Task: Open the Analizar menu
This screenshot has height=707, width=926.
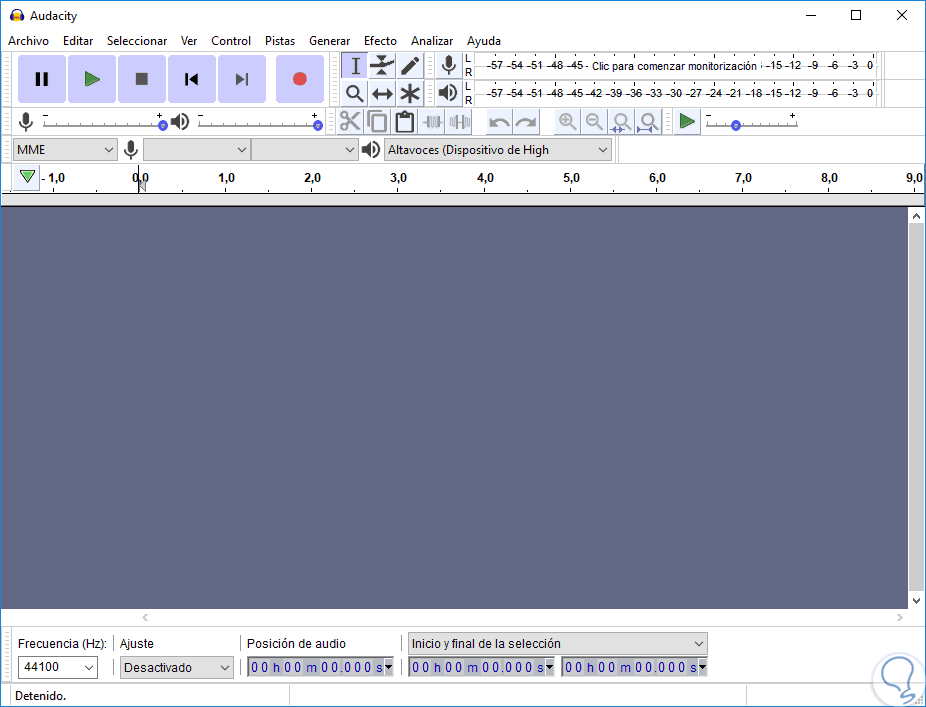Action: pyautogui.click(x=432, y=41)
